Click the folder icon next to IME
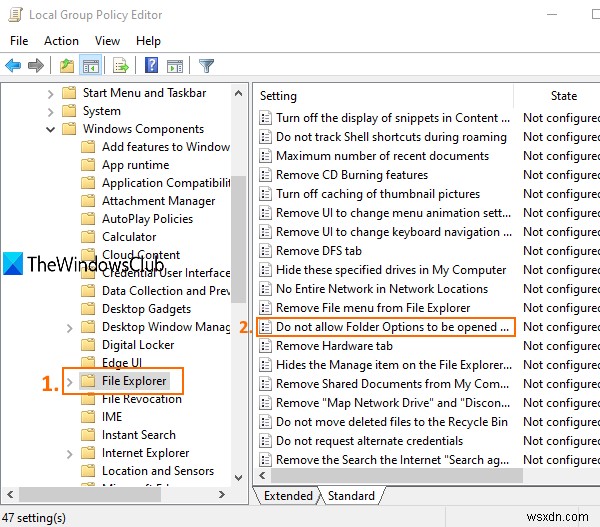The height and width of the screenshot is (527, 600). (x=88, y=416)
